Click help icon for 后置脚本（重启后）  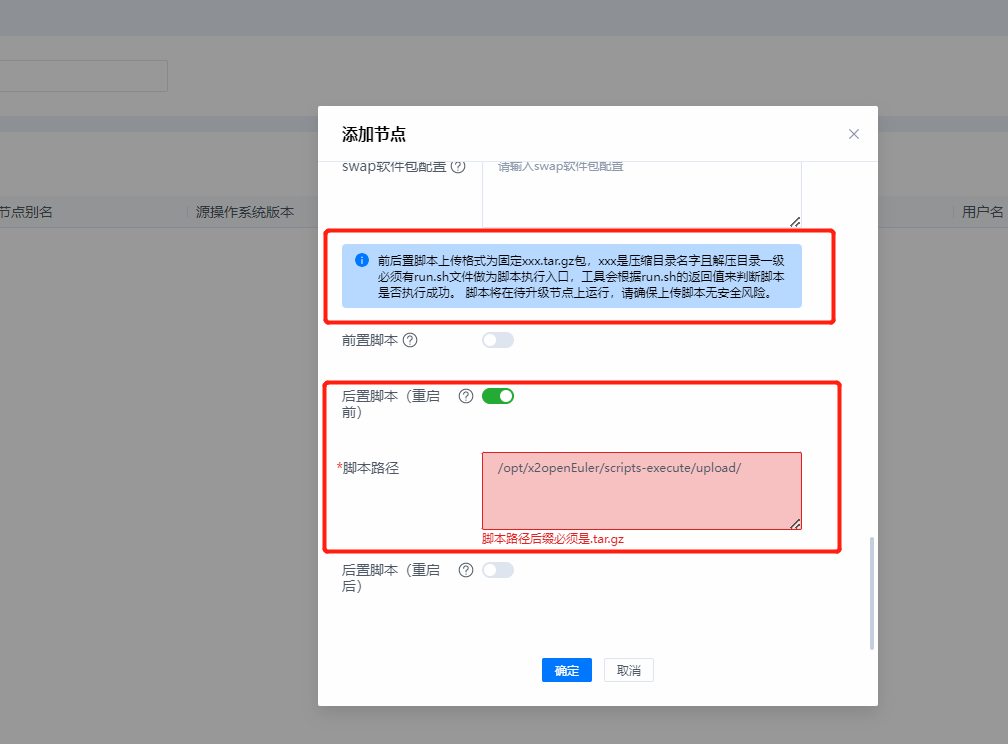(465, 570)
